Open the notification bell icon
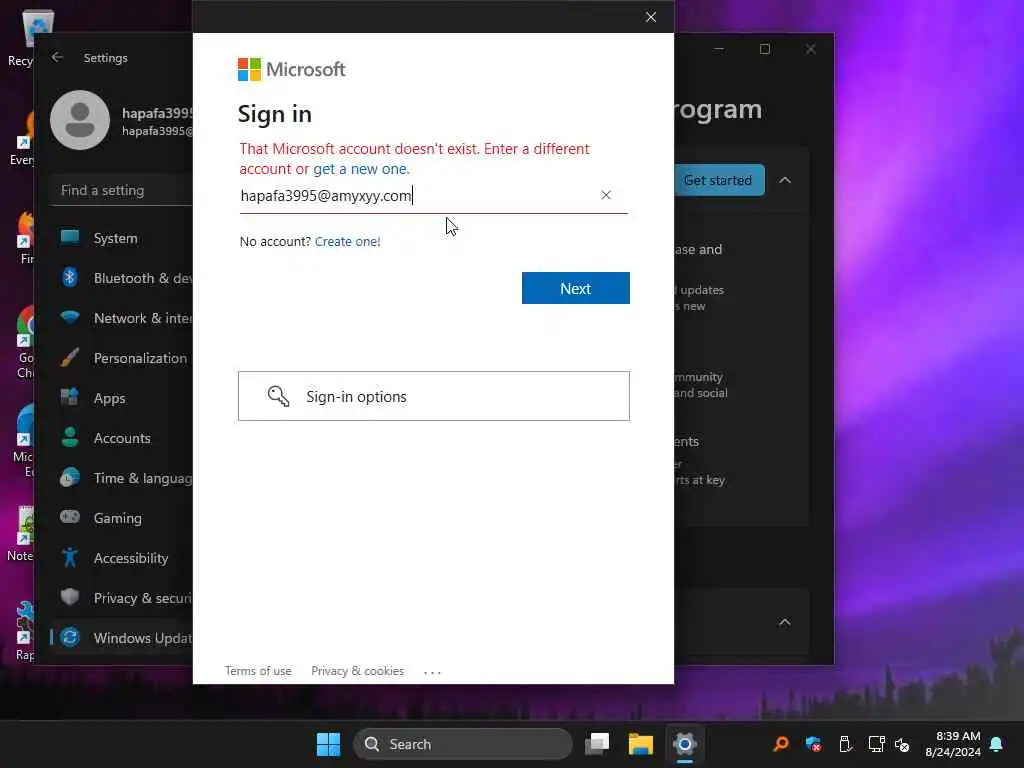The height and width of the screenshot is (768, 1024). pyautogui.click(x=996, y=744)
